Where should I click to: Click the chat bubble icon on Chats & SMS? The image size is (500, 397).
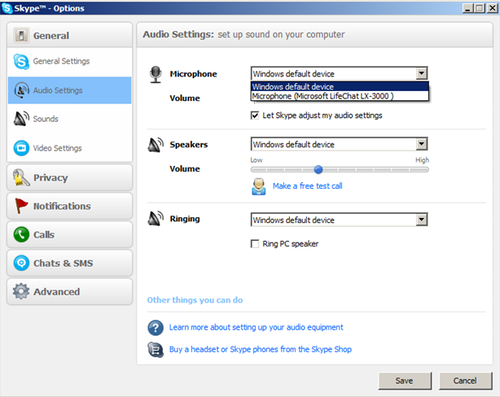tap(21, 263)
